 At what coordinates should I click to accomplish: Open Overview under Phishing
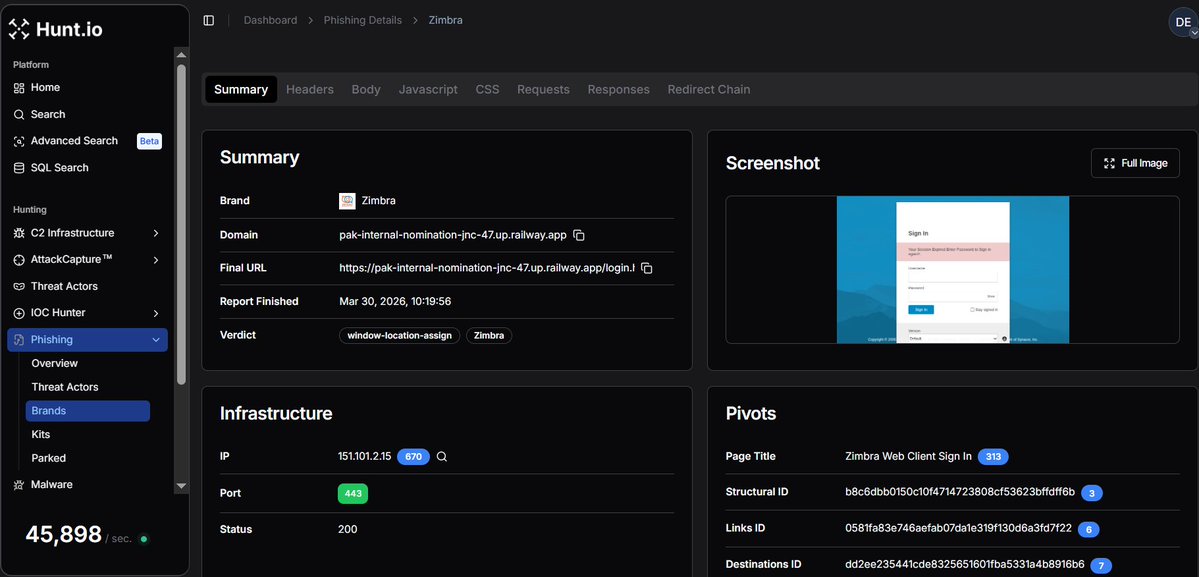[x=54, y=364]
